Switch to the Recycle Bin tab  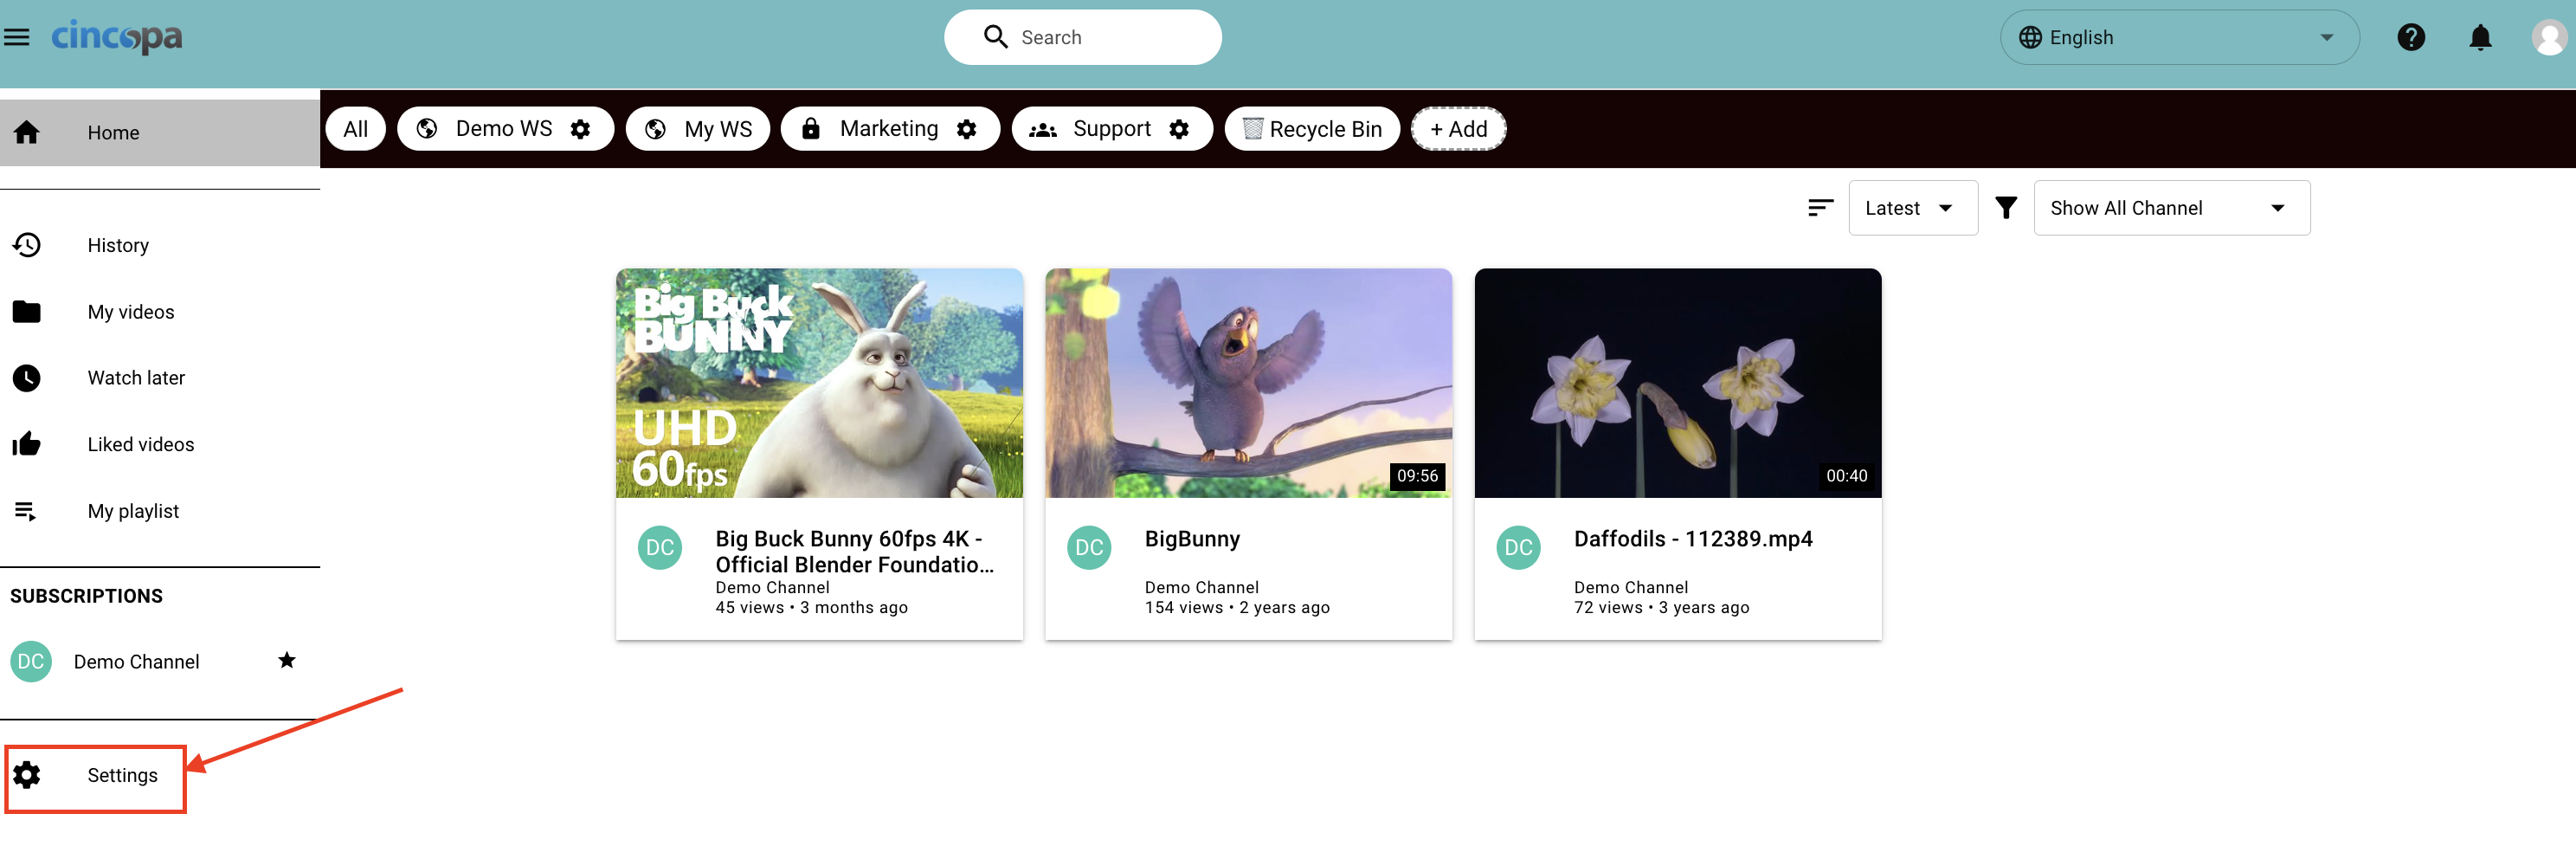[1311, 129]
